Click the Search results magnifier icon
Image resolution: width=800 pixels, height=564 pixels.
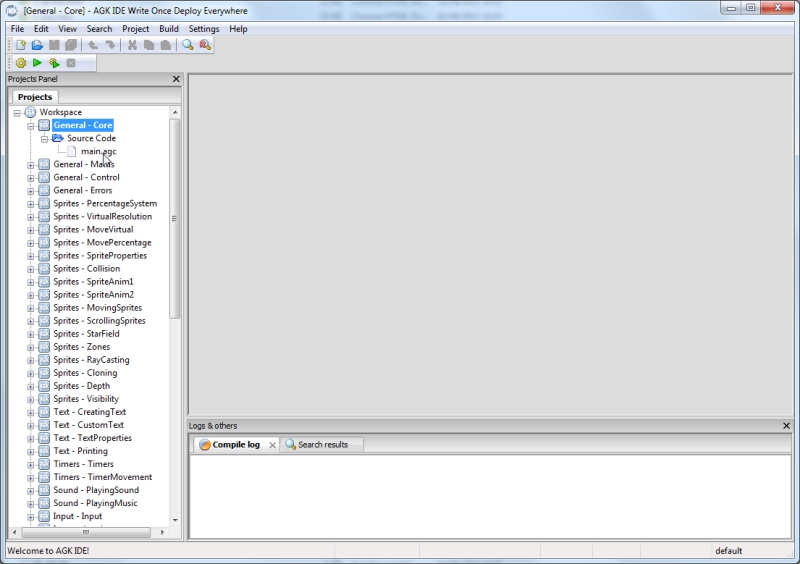click(x=290, y=445)
